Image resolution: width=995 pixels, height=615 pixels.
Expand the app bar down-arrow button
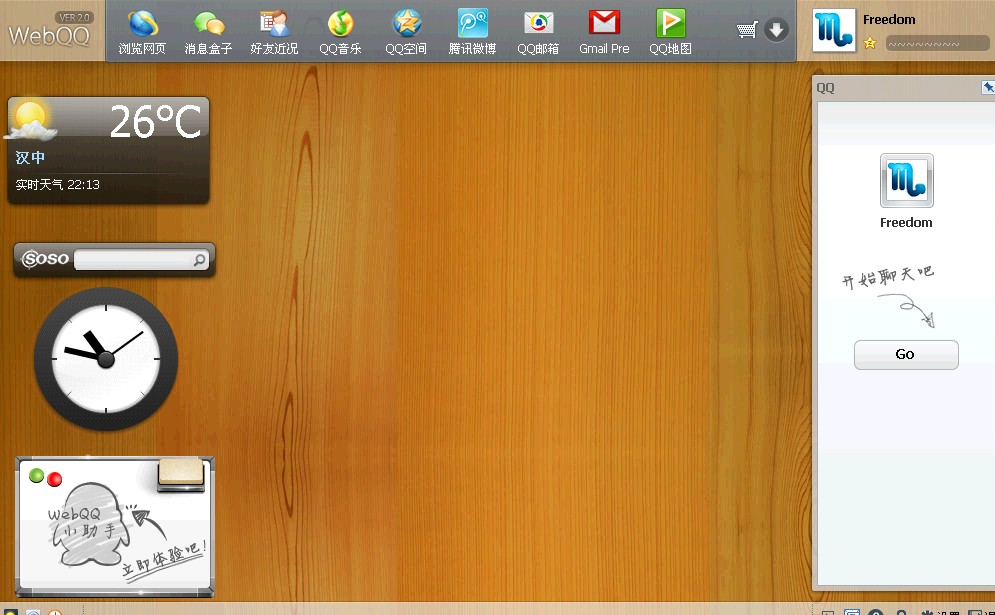coord(776,30)
